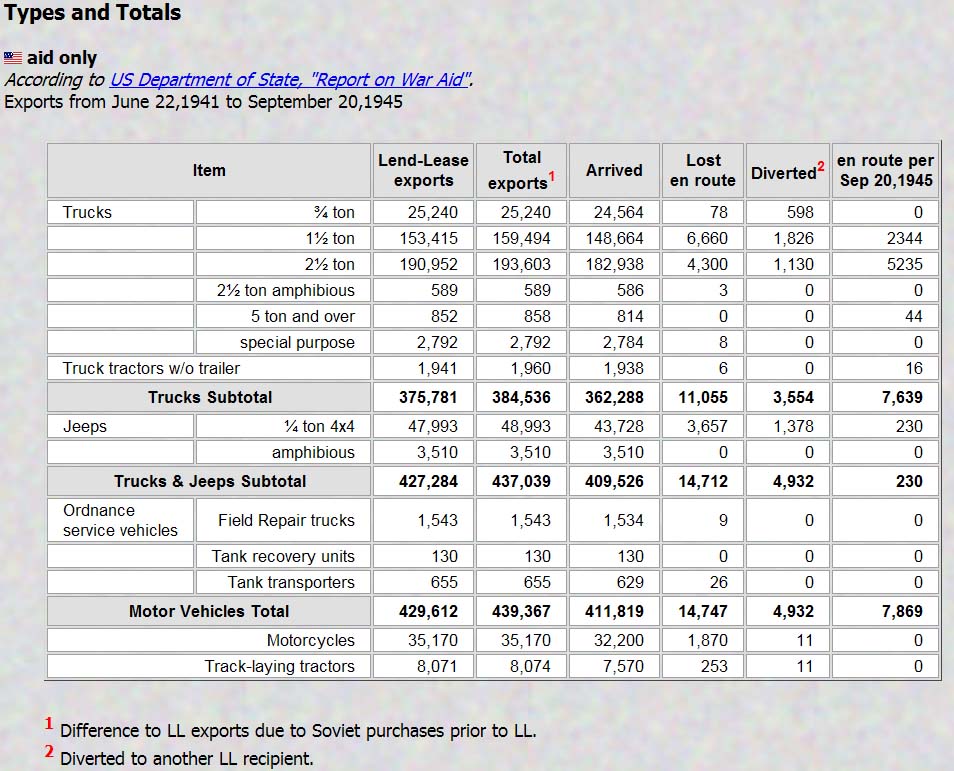Click the 'en route per Sep 20,1945' header
Screen dimensions: 954x771
pos(885,170)
